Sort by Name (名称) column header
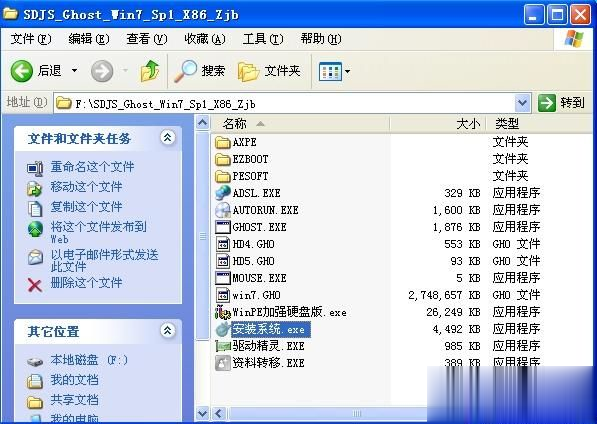 [x=301, y=124]
